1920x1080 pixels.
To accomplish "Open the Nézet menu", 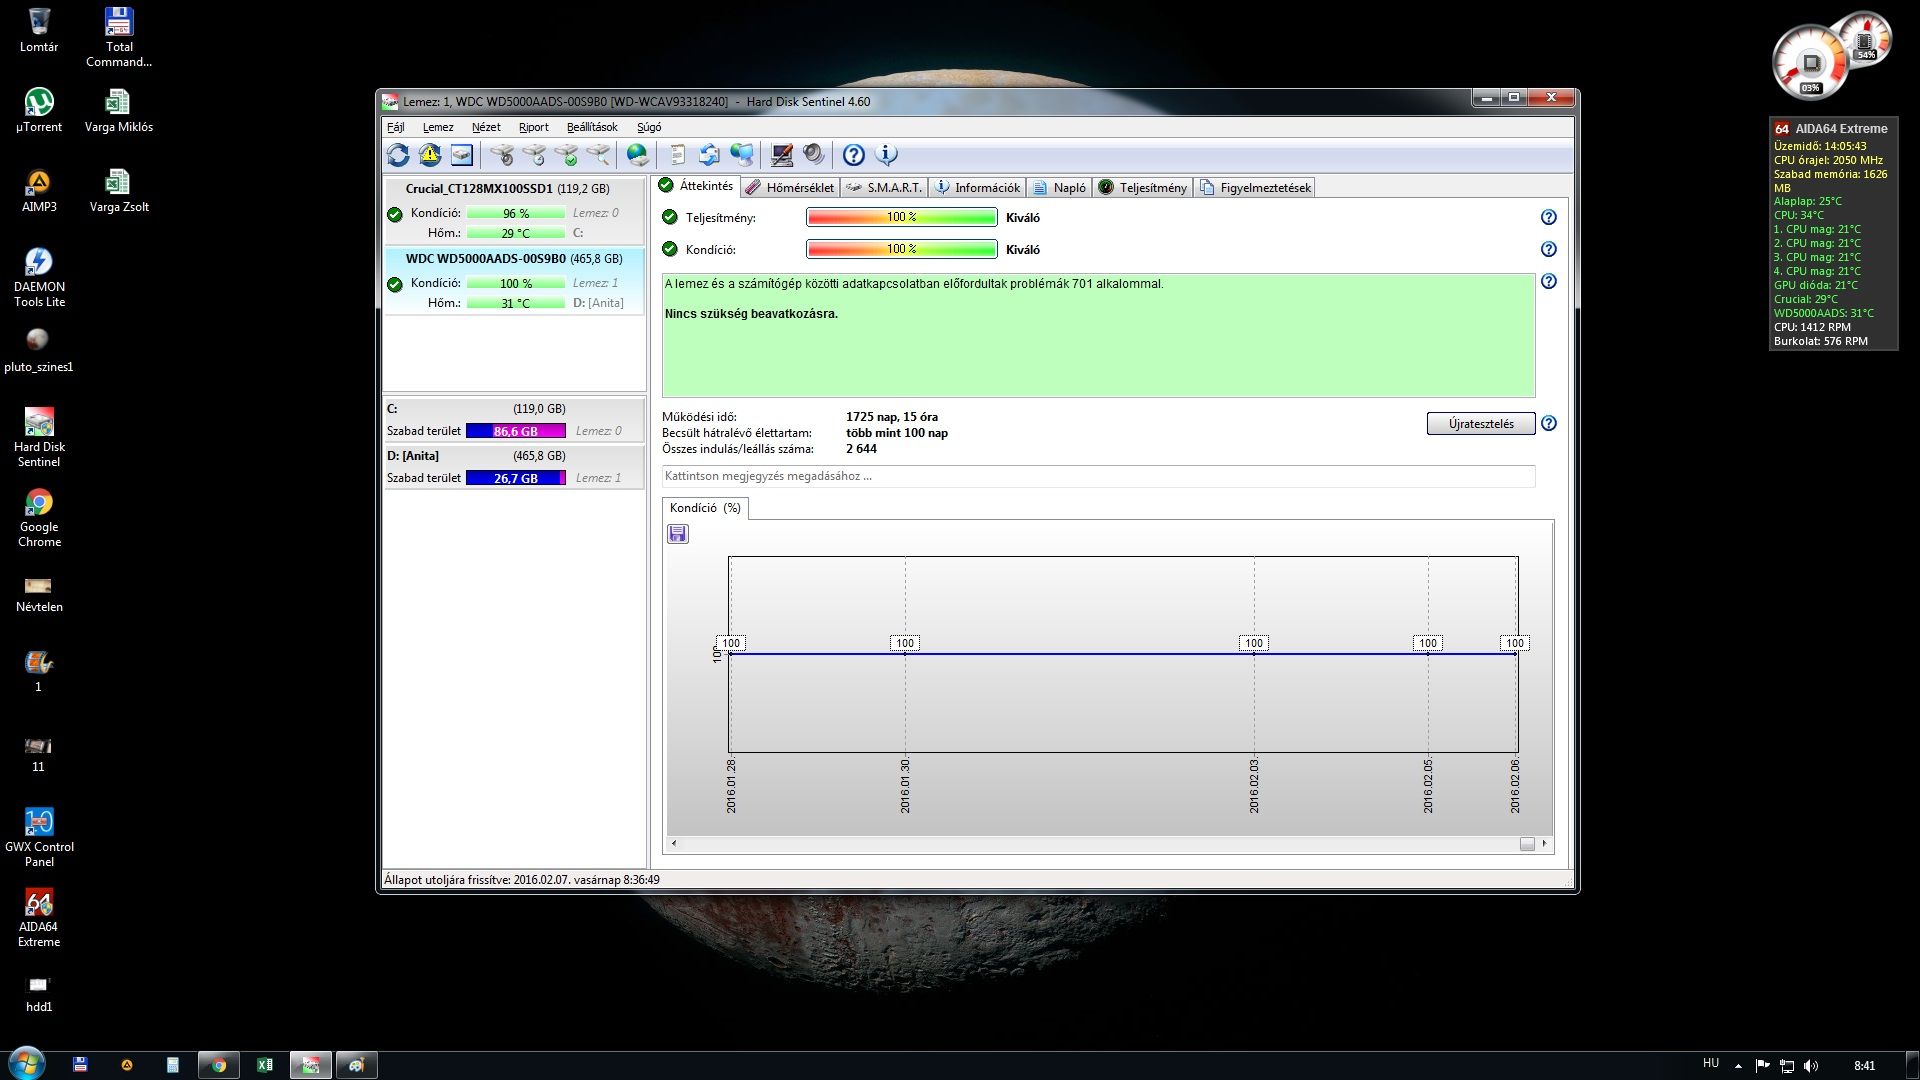I will point(486,127).
